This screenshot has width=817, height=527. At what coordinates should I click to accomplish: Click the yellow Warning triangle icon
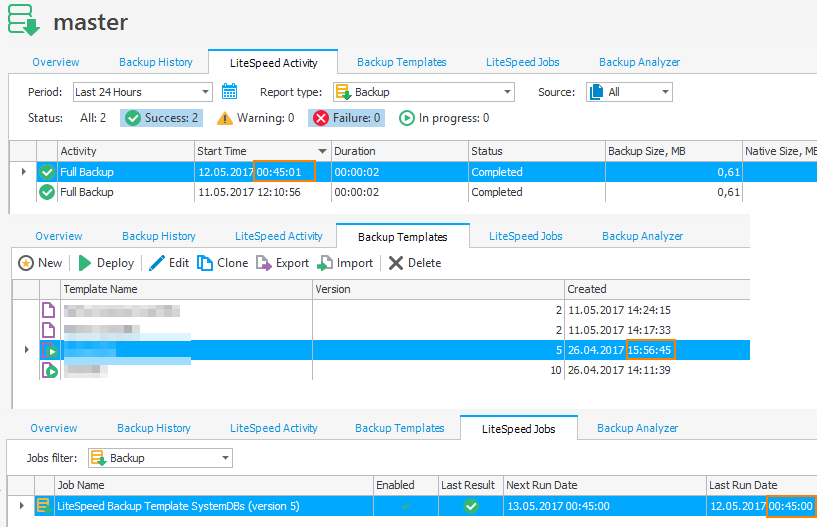point(225,118)
